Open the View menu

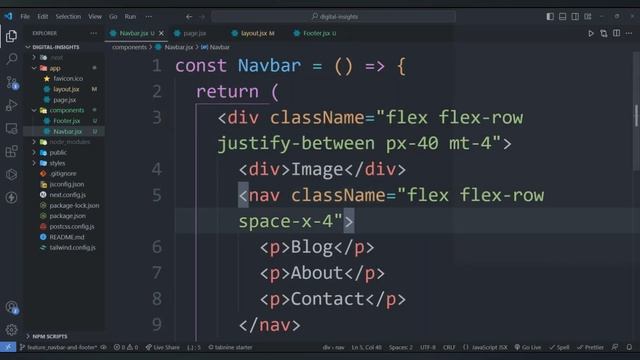pyautogui.click(x=95, y=17)
